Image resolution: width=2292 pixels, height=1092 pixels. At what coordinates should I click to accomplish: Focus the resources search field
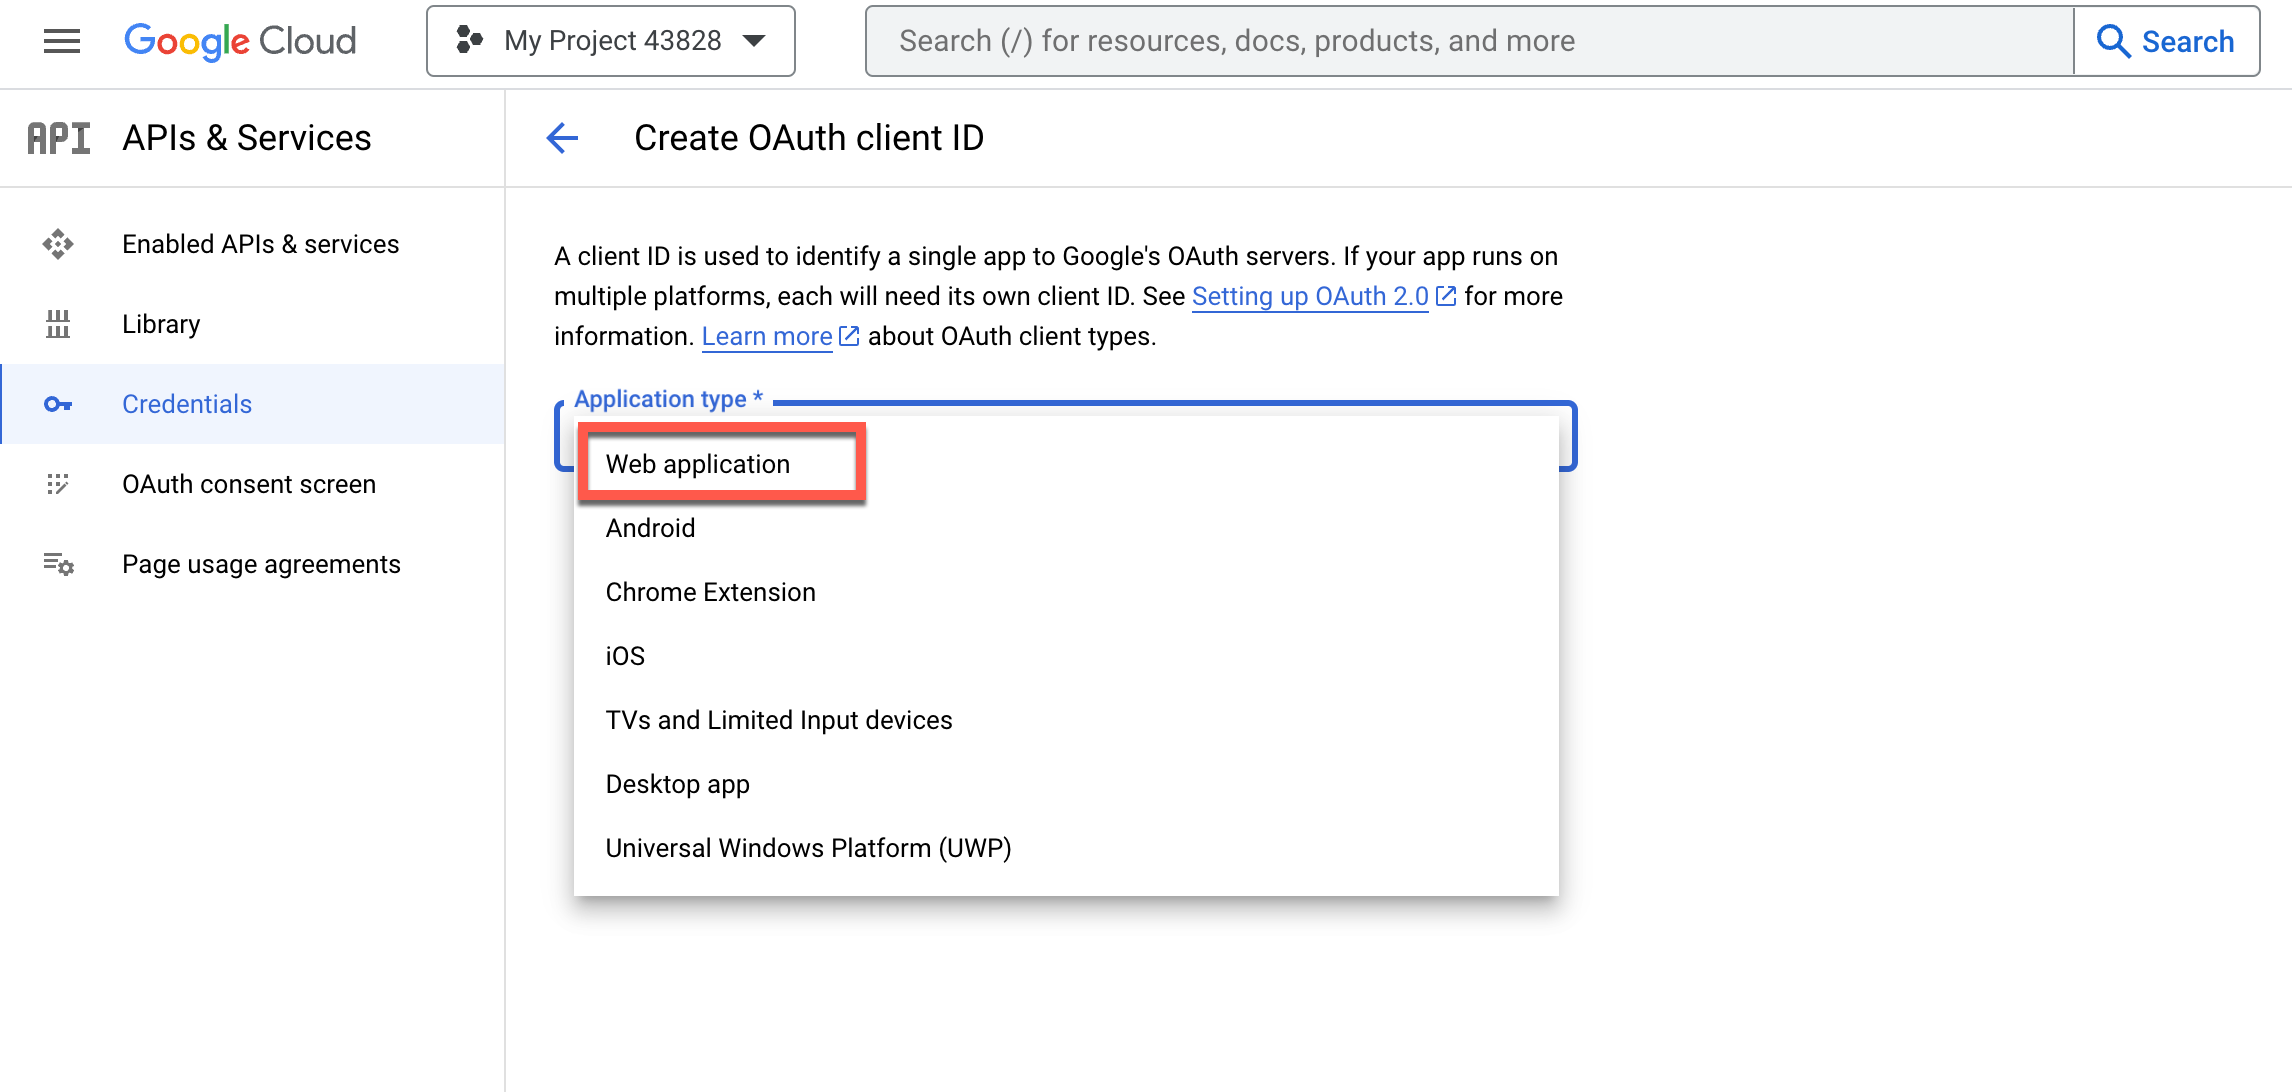pyautogui.click(x=1469, y=41)
